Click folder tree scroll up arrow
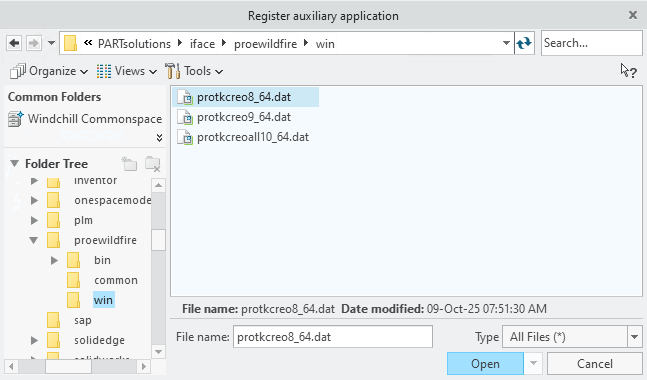Viewport: 647px width, 380px height. pyautogui.click(x=158, y=186)
